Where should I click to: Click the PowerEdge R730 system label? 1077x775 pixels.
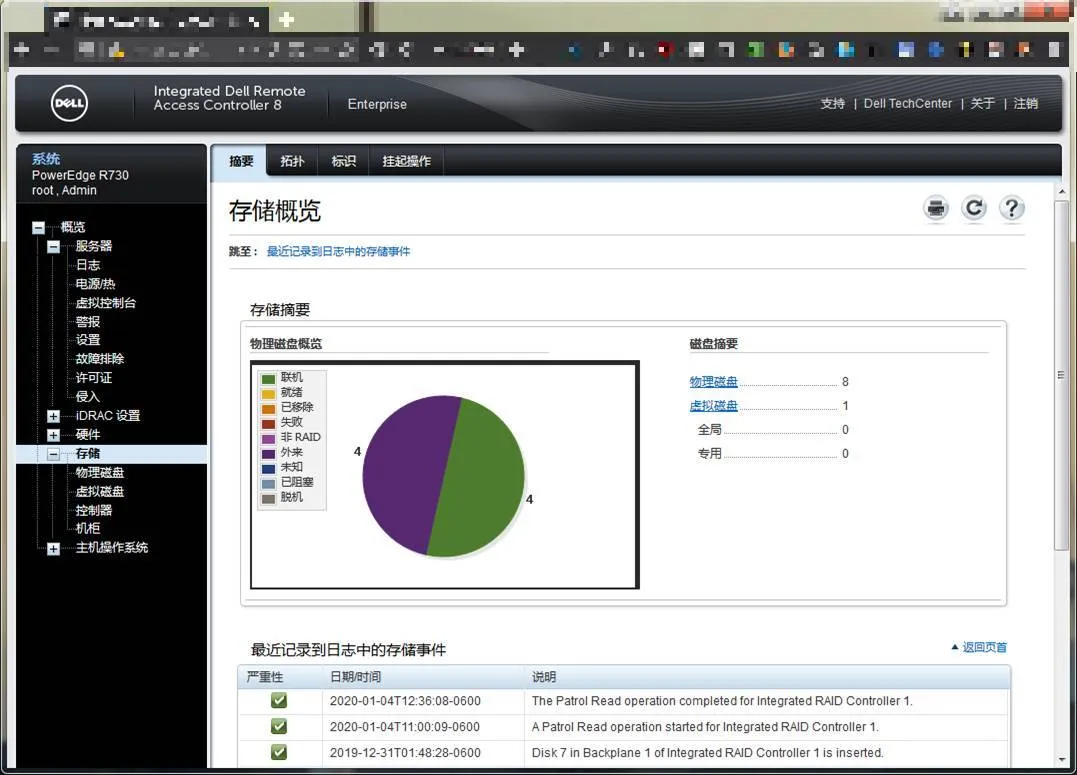pos(80,175)
